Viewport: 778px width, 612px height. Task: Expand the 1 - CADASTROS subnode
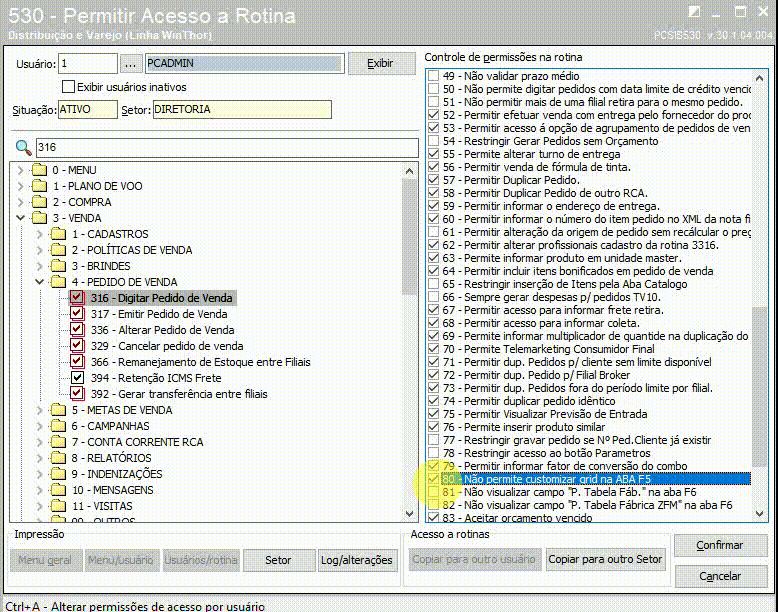39,234
